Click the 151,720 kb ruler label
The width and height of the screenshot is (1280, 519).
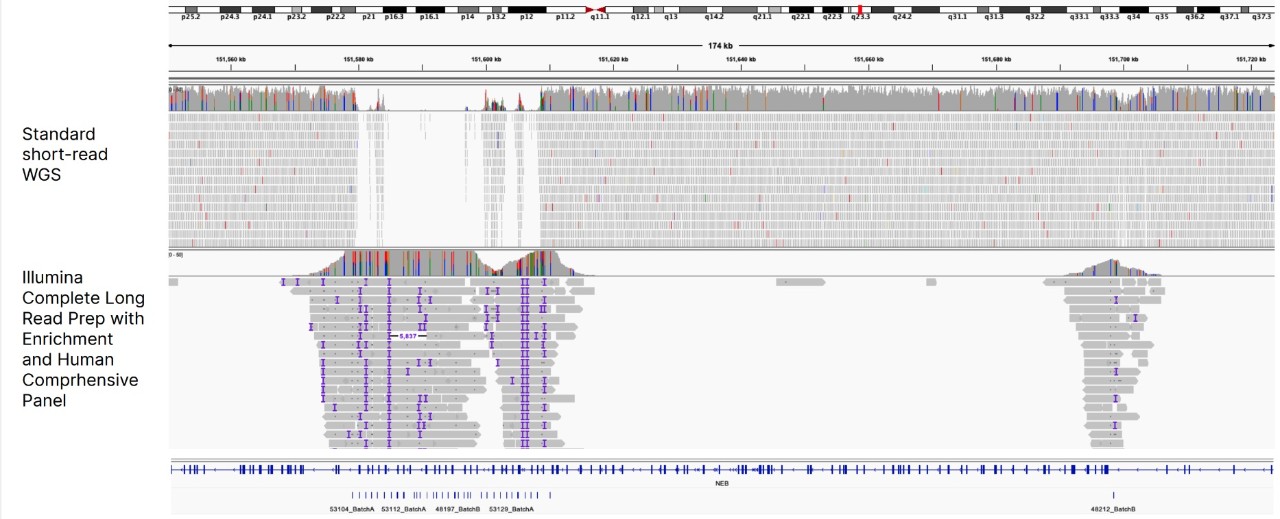1252,60
